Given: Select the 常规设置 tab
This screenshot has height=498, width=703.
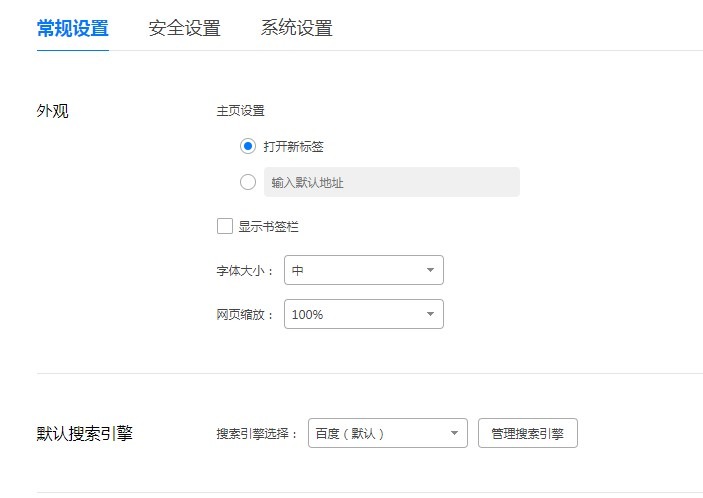Looking at the screenshot, I should 73,28.
